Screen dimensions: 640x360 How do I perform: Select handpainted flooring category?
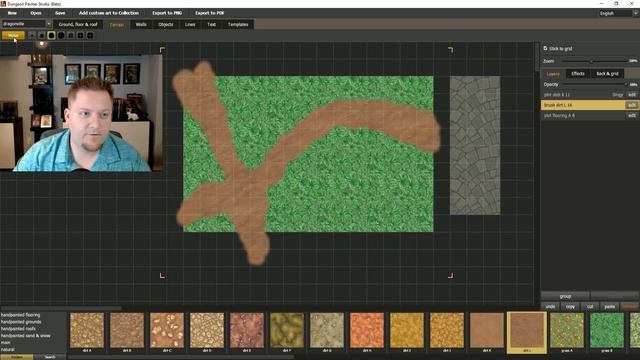click(20, 315)
